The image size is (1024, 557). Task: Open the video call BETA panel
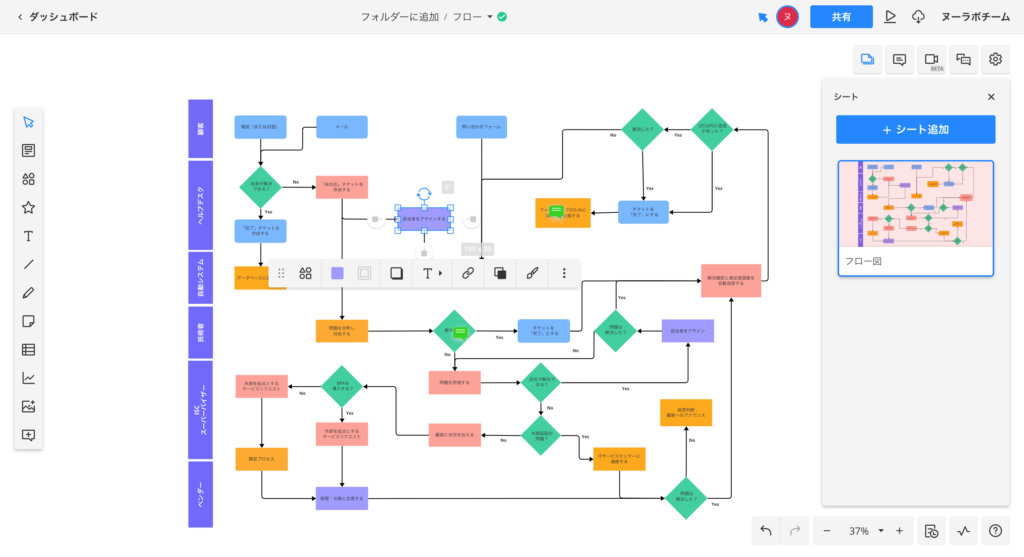[931, 60]
